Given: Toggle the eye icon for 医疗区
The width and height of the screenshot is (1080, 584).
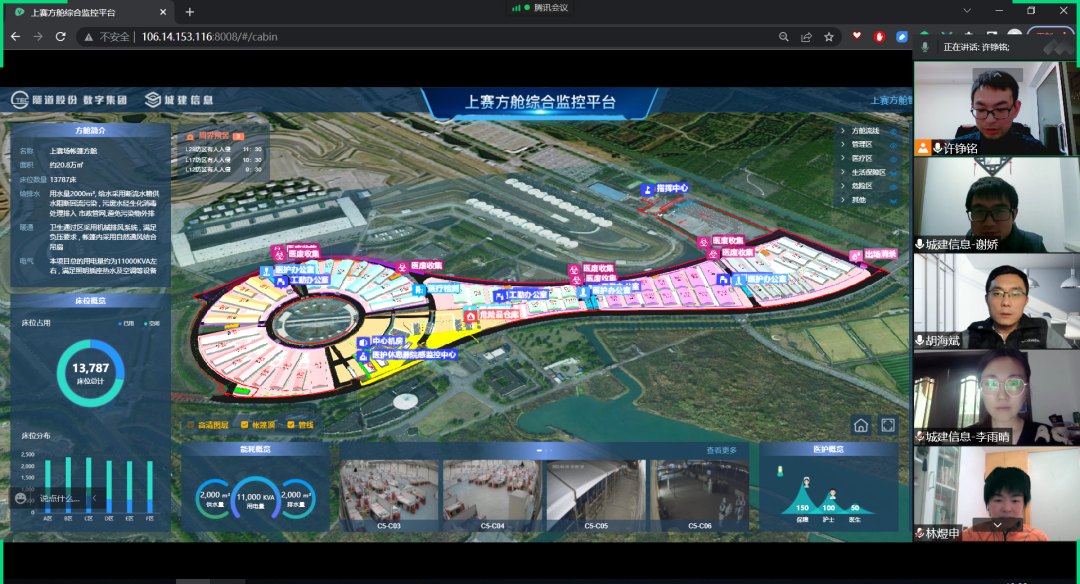Looking at the screenshot, I should click(893, 159).
